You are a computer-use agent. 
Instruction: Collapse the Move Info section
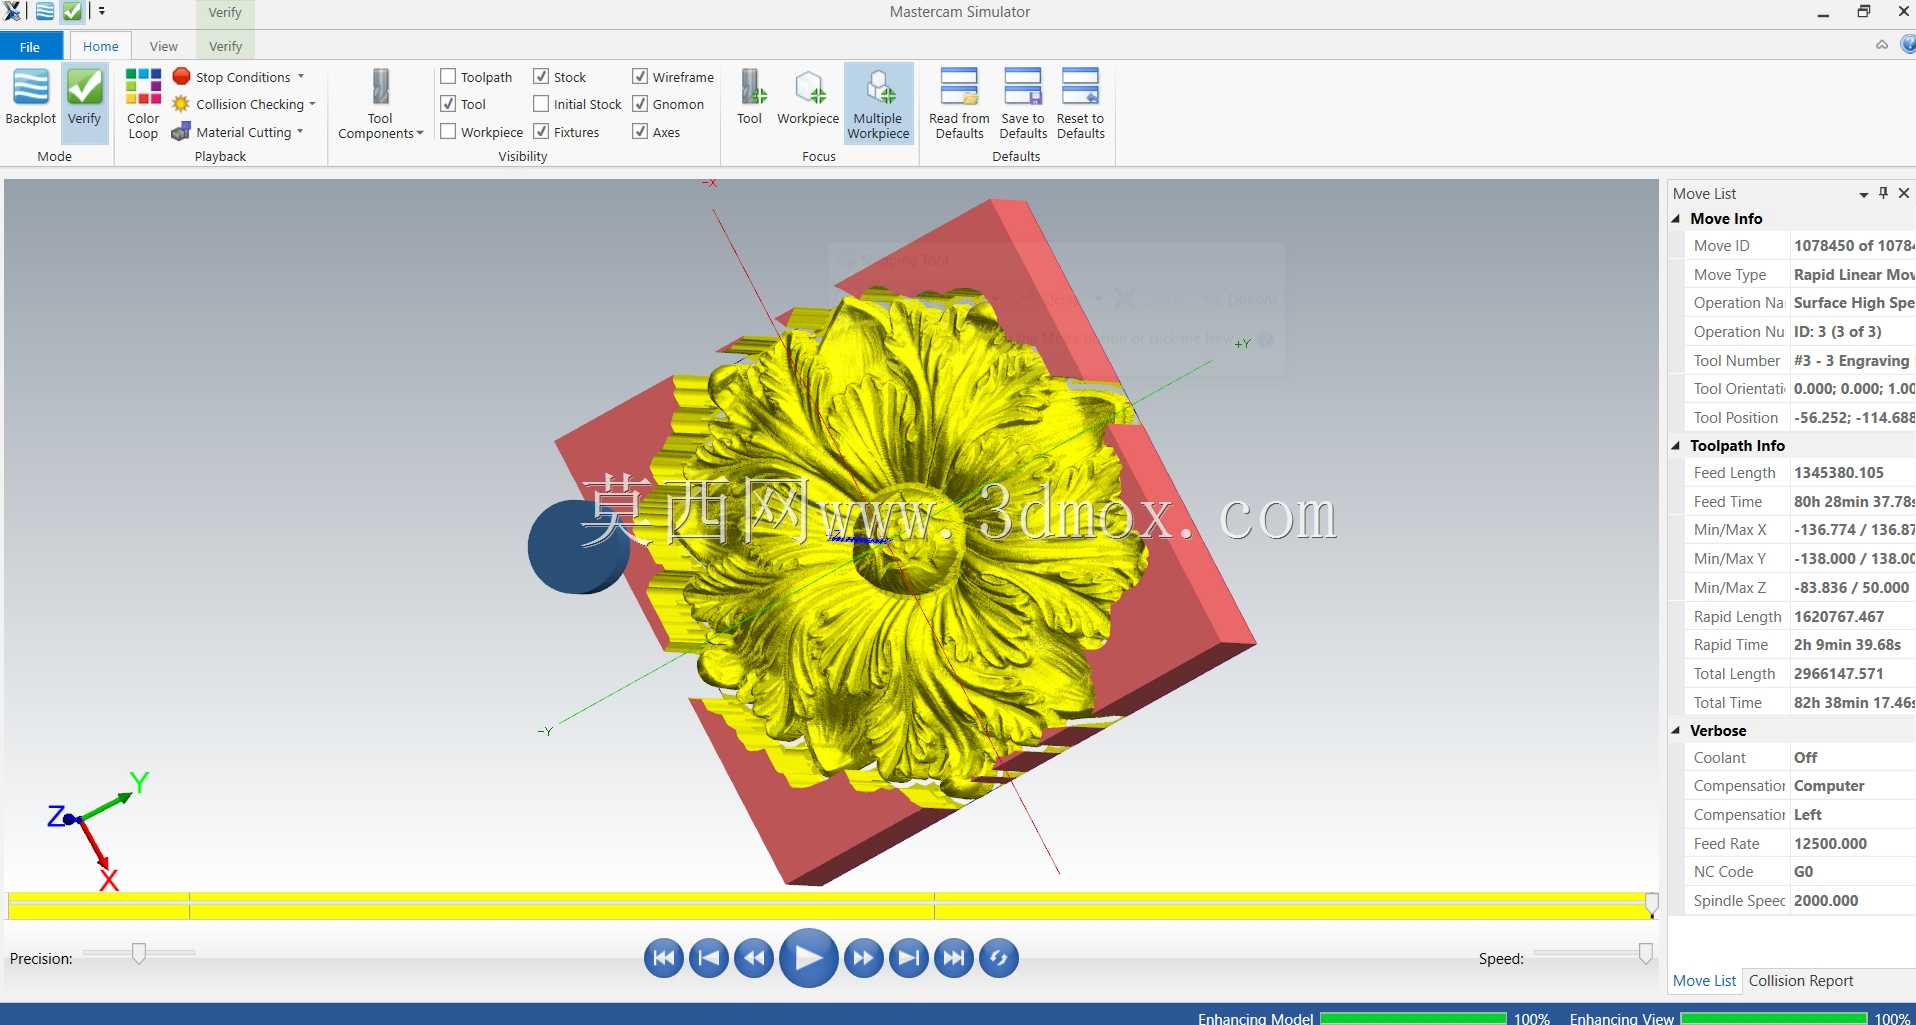pyautogui.click(x=1676, y=218)
